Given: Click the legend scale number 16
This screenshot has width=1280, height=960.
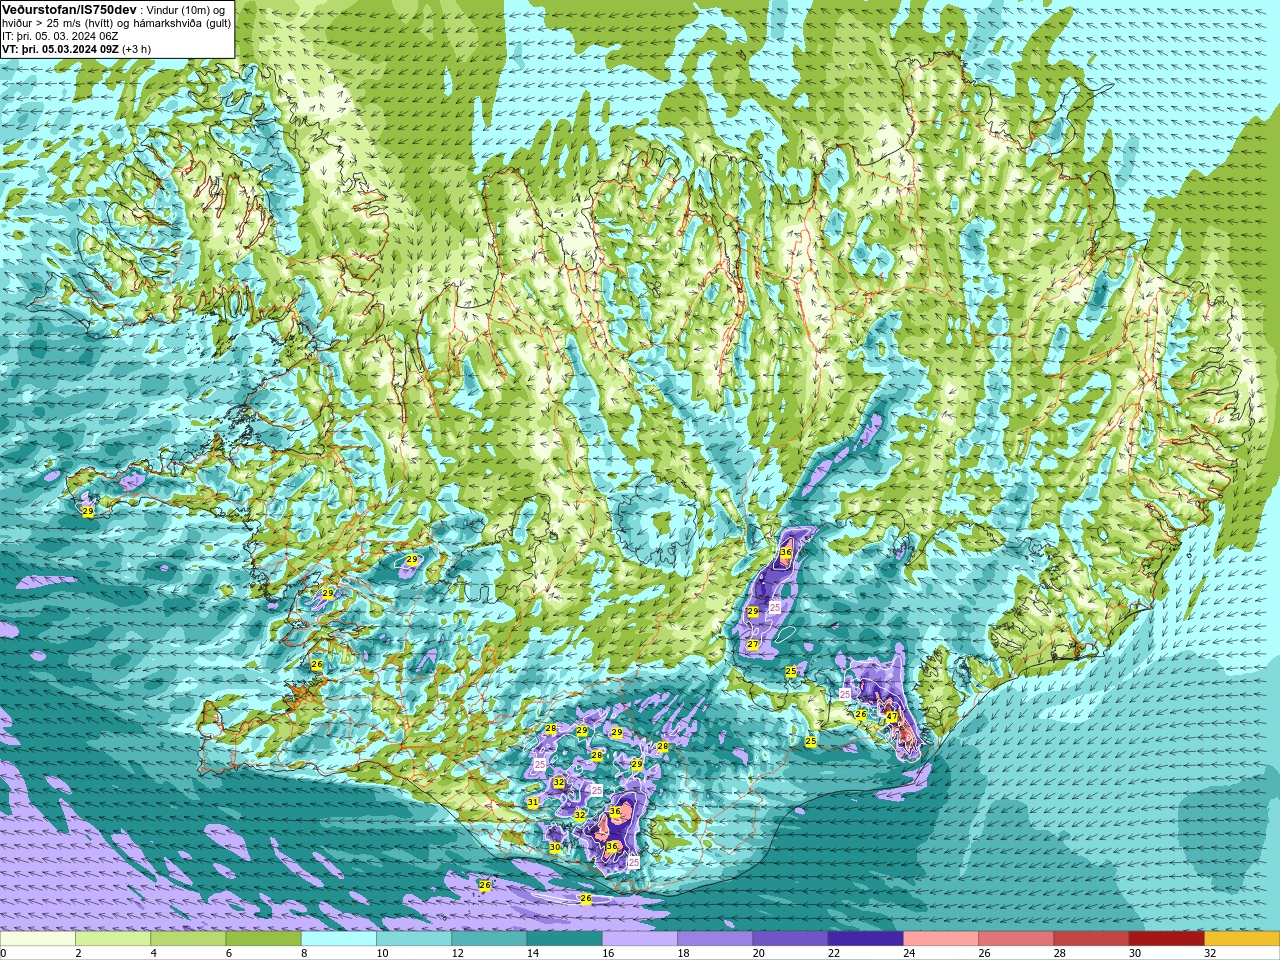Looking at the screenshot, I should [x=609, y=953].
